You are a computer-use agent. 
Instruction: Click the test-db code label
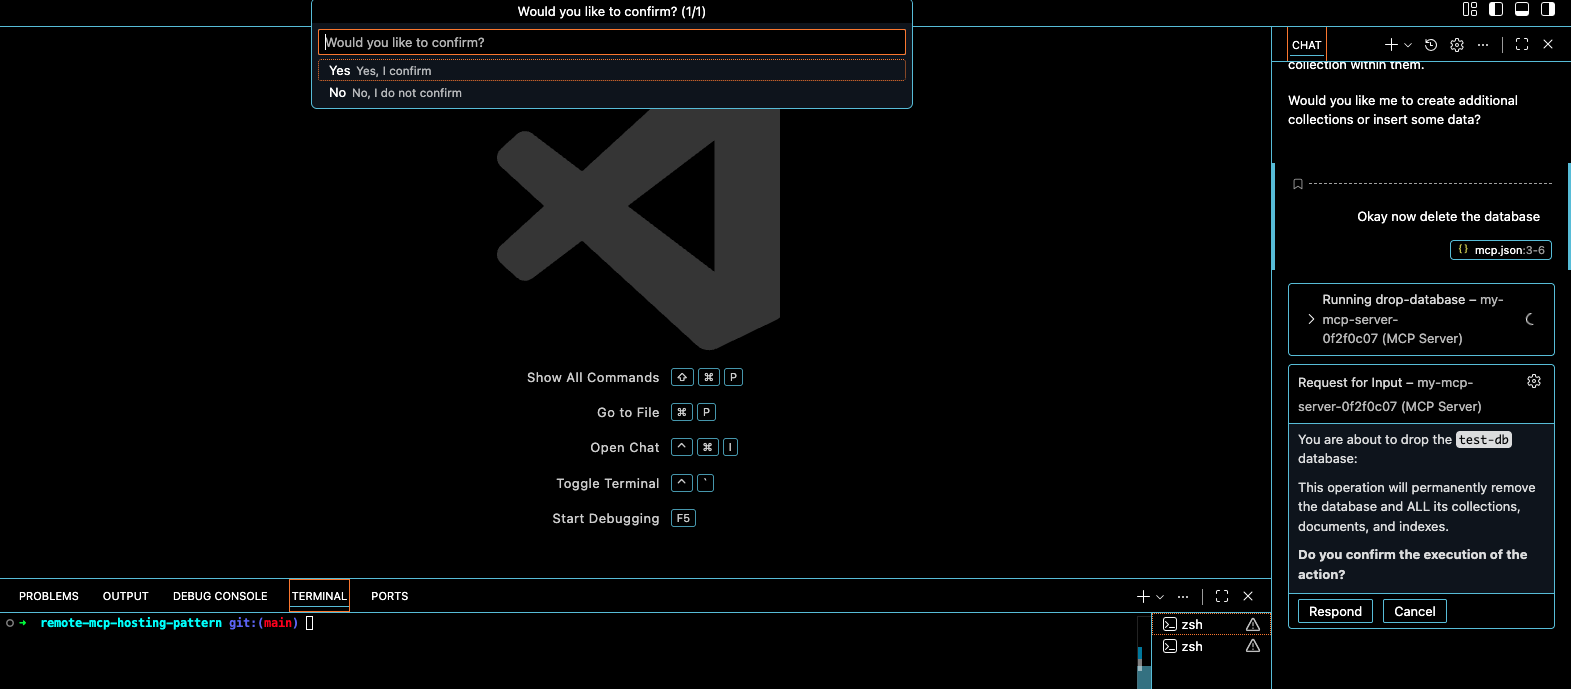[x=1484, y=439]
